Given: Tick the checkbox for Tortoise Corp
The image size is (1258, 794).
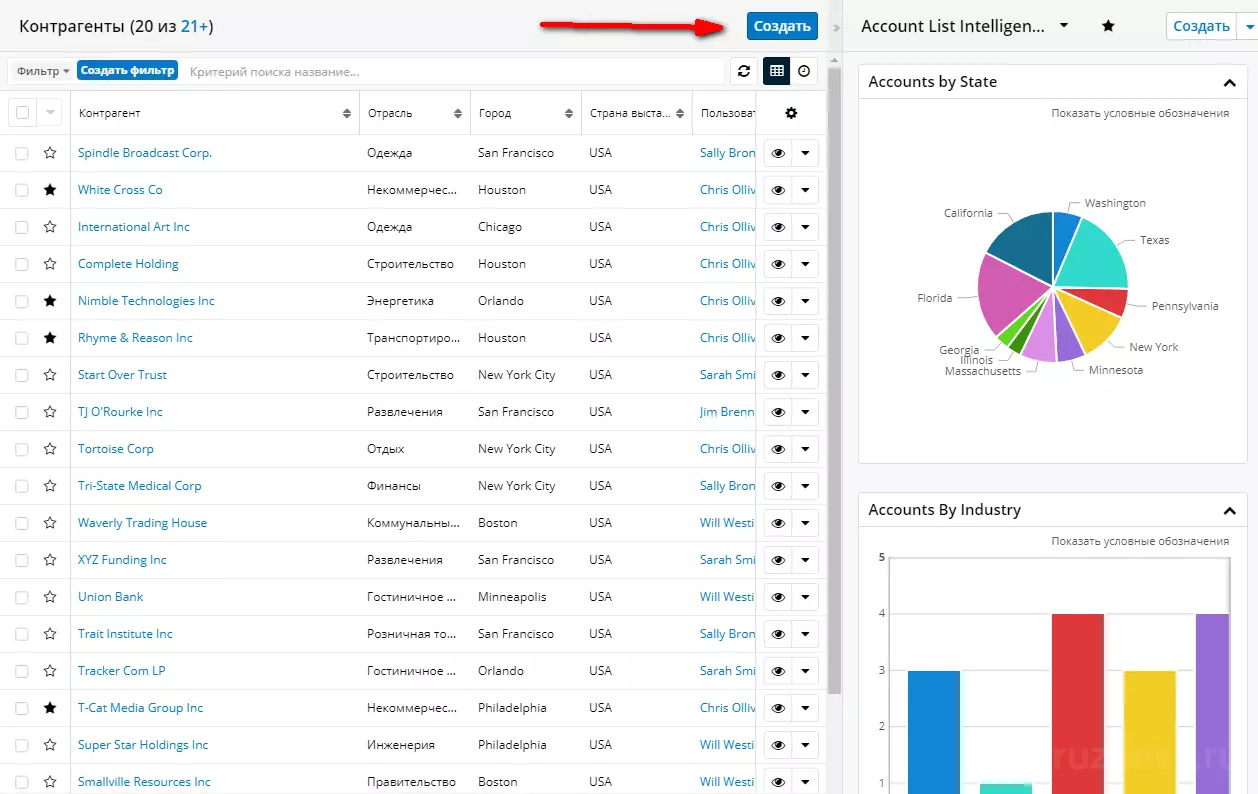Looking at the screenshot, I should (22, 449).
